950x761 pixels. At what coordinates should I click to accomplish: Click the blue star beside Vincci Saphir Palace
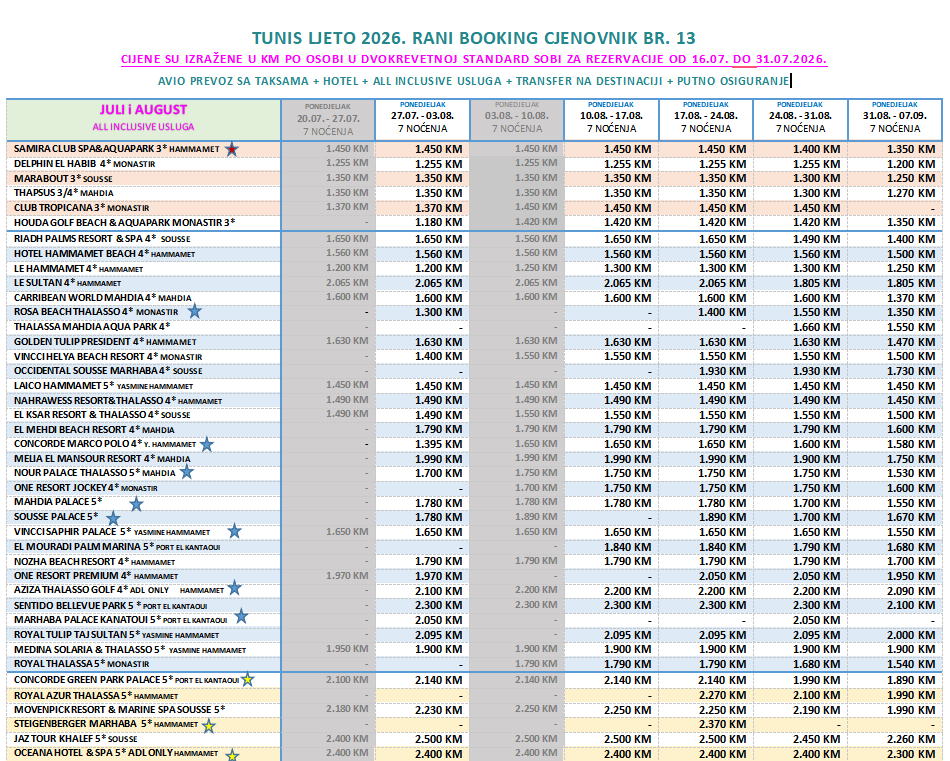[x=234, y=531]
